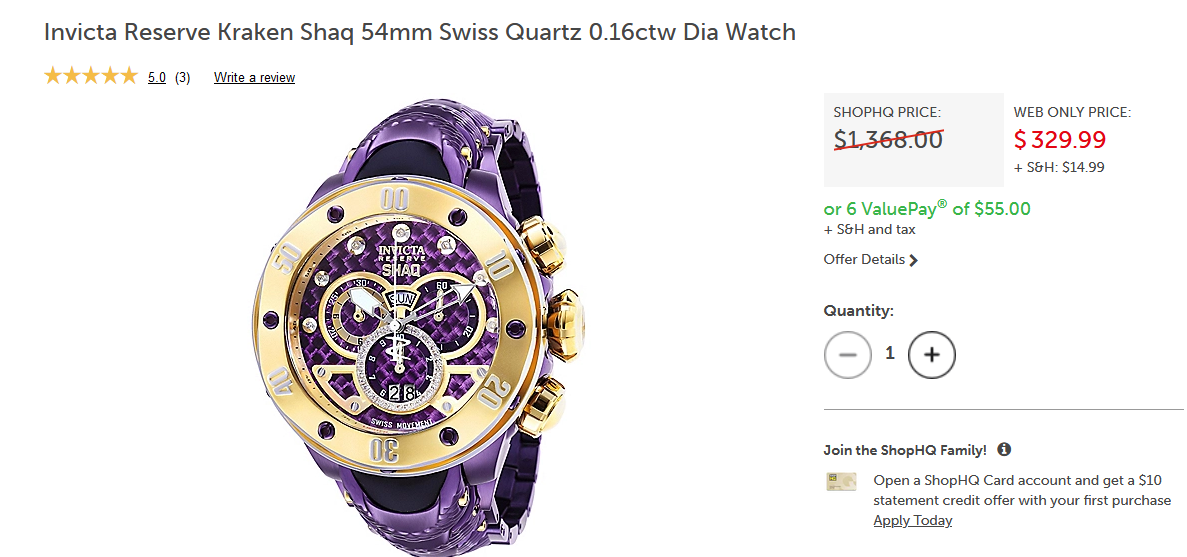Click the Apply Today link

(912, 520)
